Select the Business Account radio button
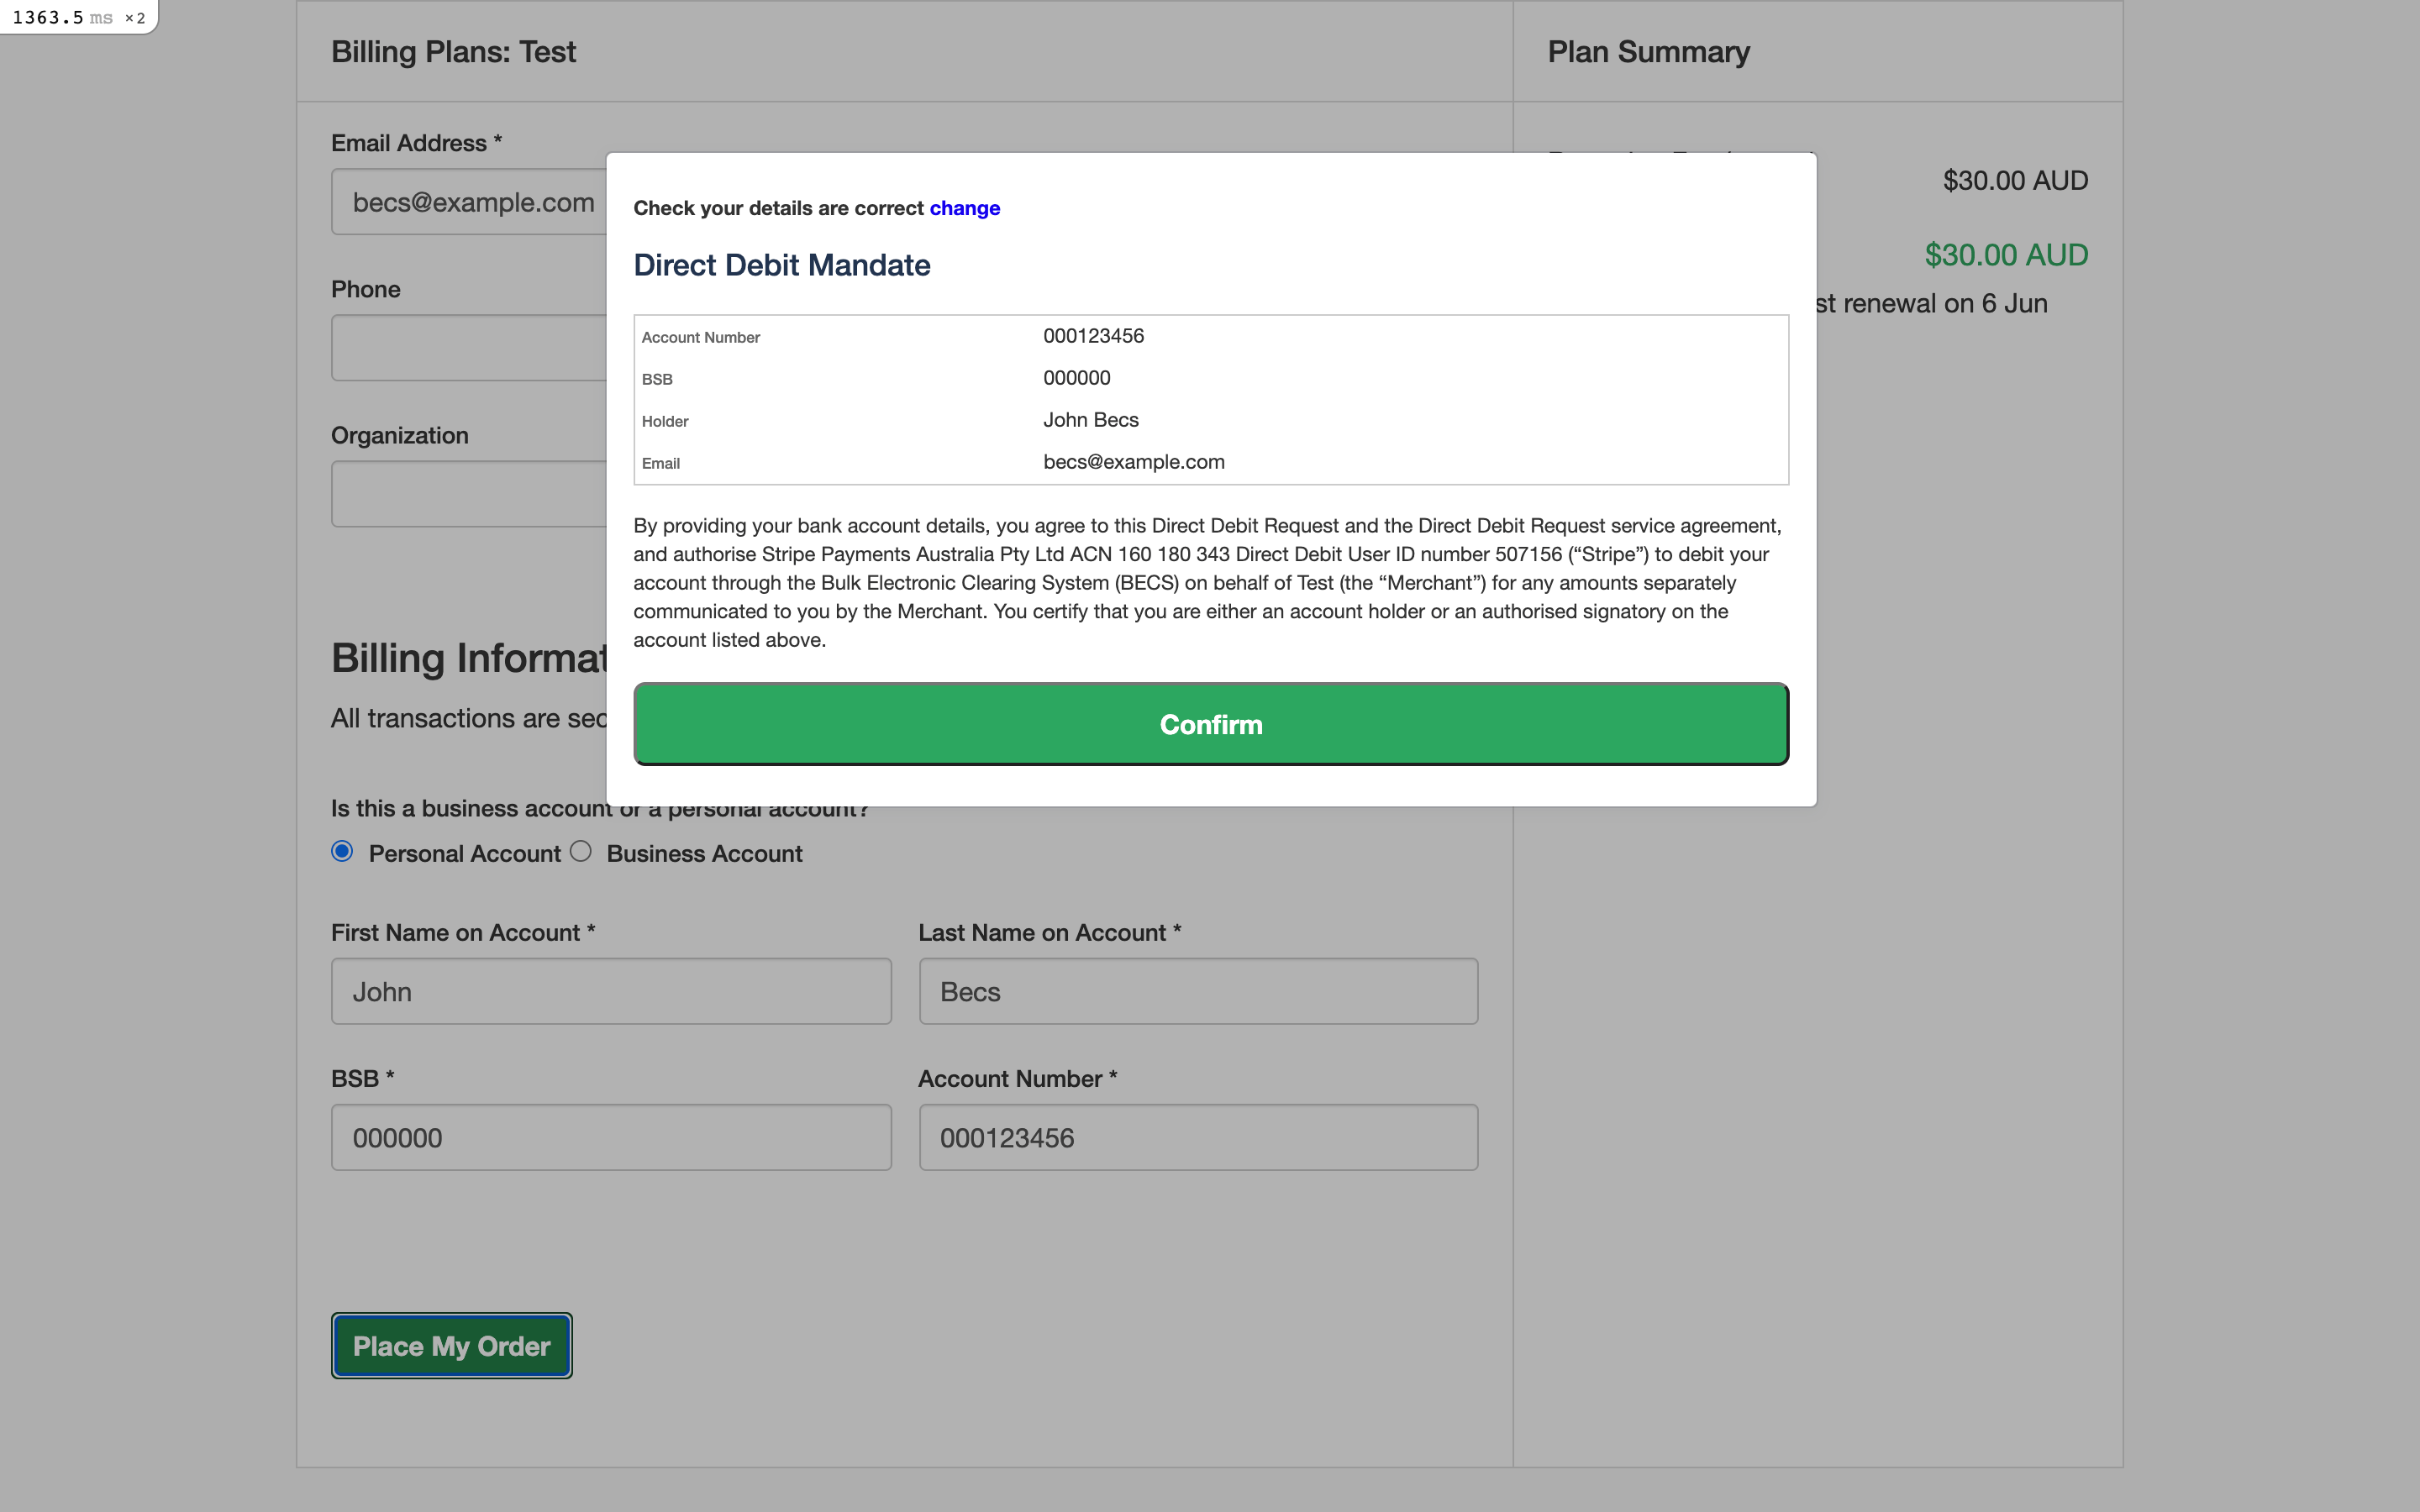 (581, 851)
